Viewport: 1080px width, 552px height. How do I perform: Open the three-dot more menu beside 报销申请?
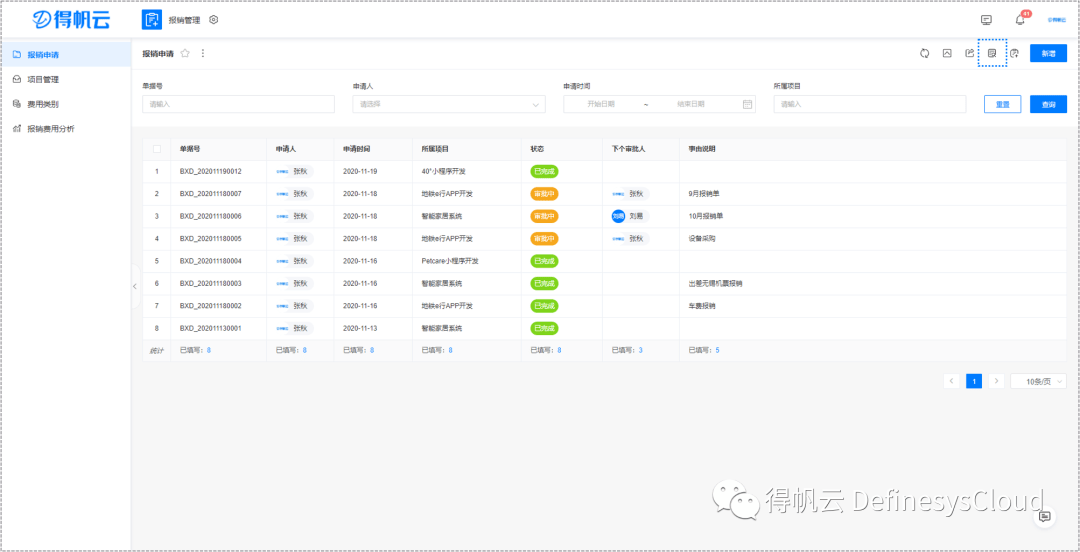pyautogui.click(x=203, y=54)
